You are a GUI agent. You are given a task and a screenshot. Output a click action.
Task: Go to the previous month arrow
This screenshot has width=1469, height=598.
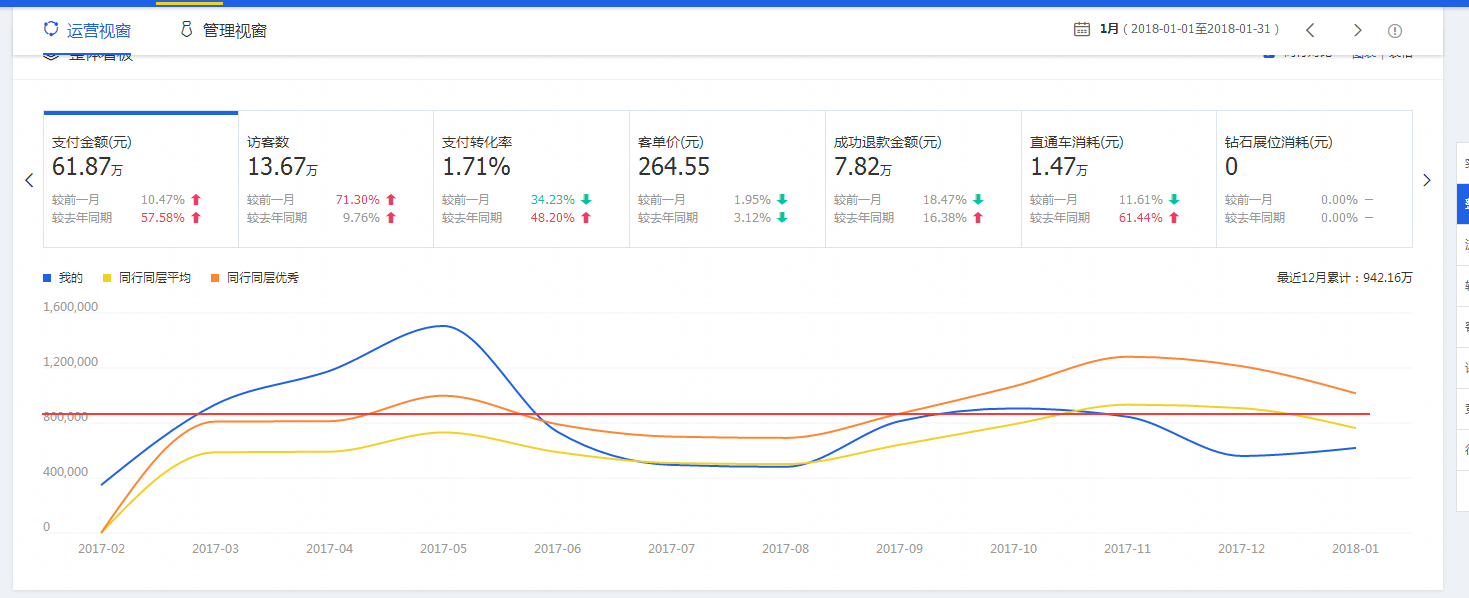[1310, 30]
